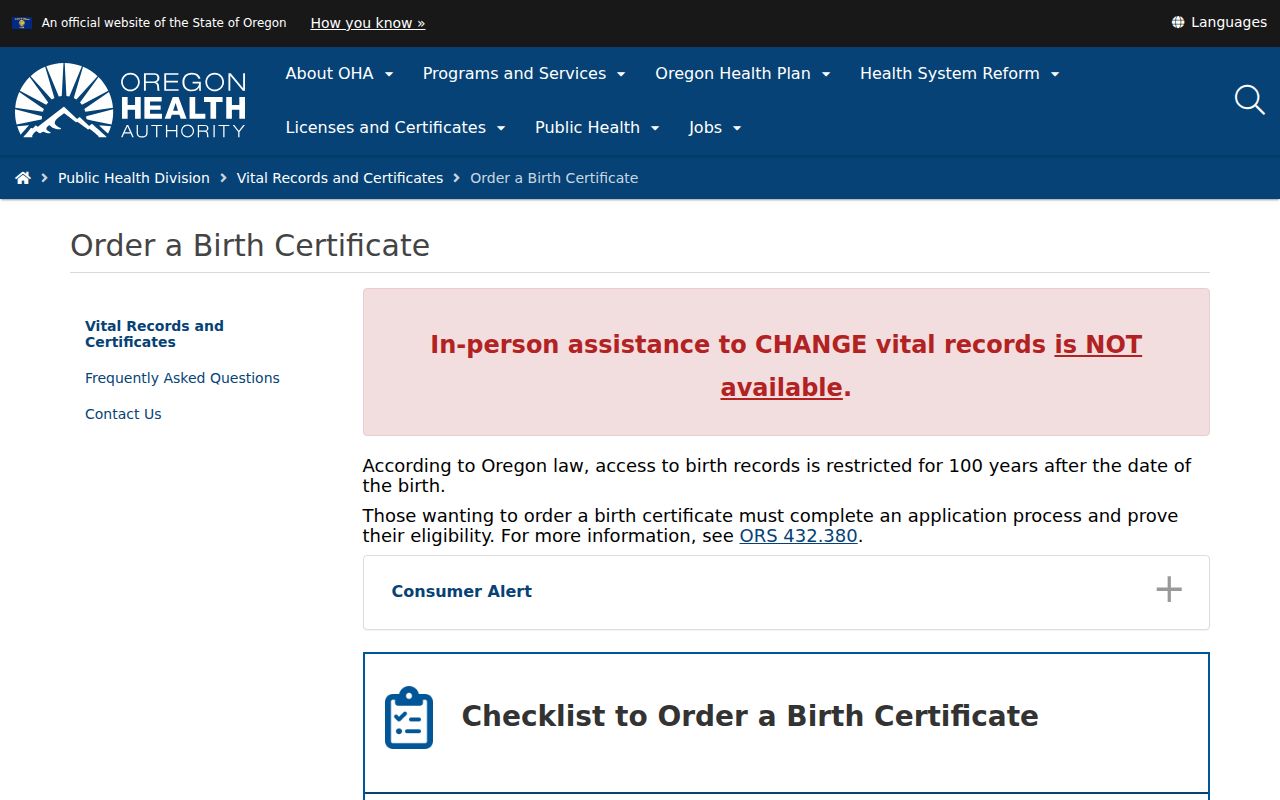Click the checklist clipboard icon
This screenshot has height=800, width=1280.
(409, 717)
